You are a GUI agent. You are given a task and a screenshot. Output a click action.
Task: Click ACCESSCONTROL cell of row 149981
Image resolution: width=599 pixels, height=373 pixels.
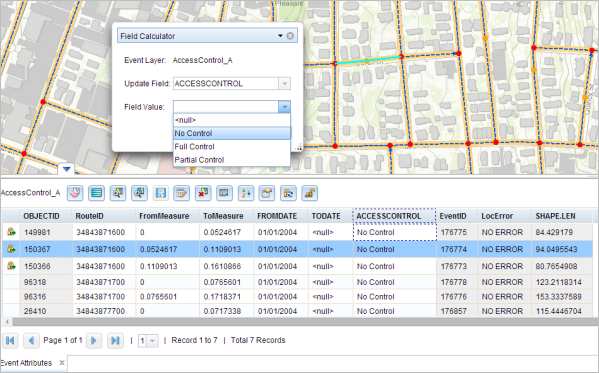[395, 232]
